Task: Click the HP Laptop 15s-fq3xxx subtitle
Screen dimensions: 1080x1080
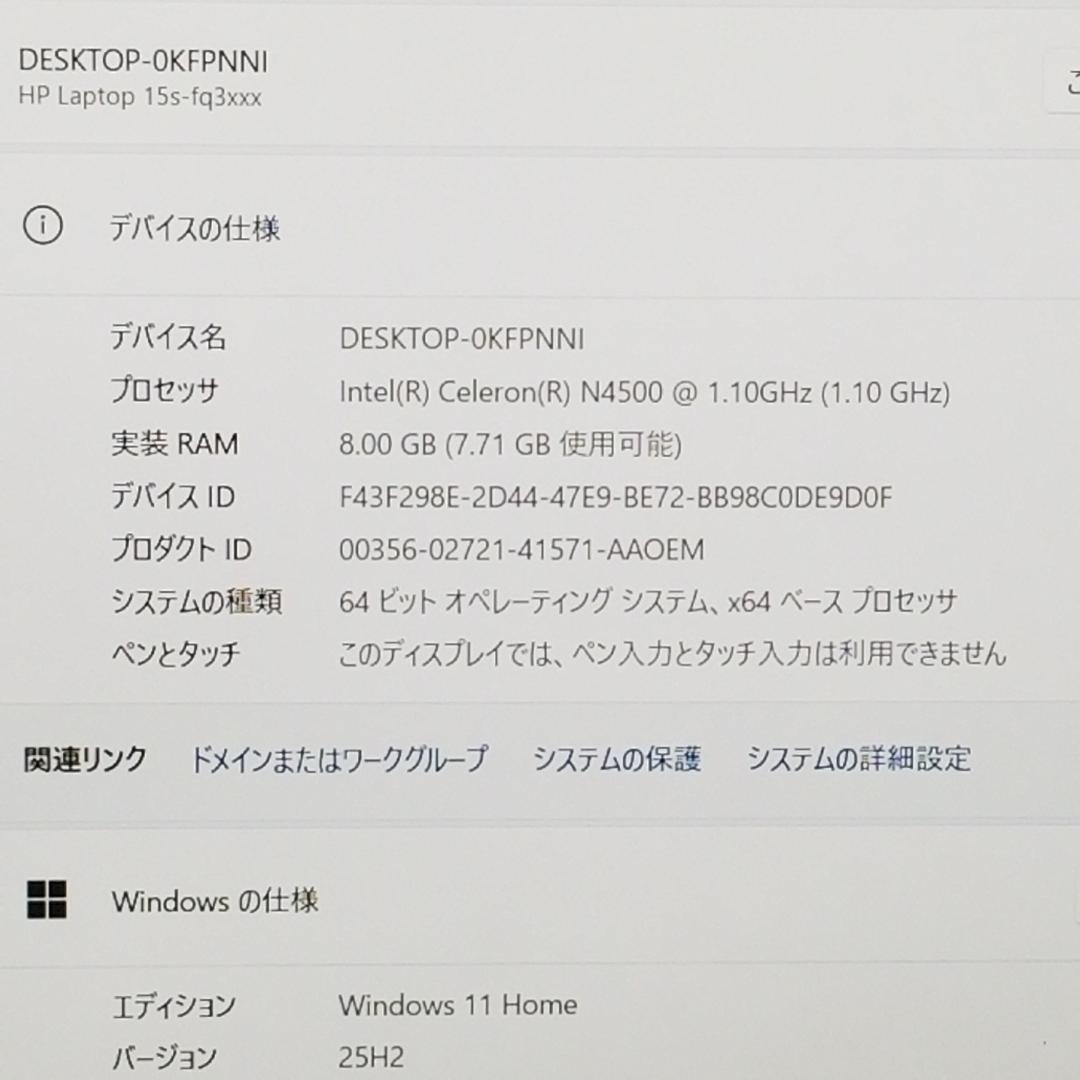Action: click(x=142, y=97)
